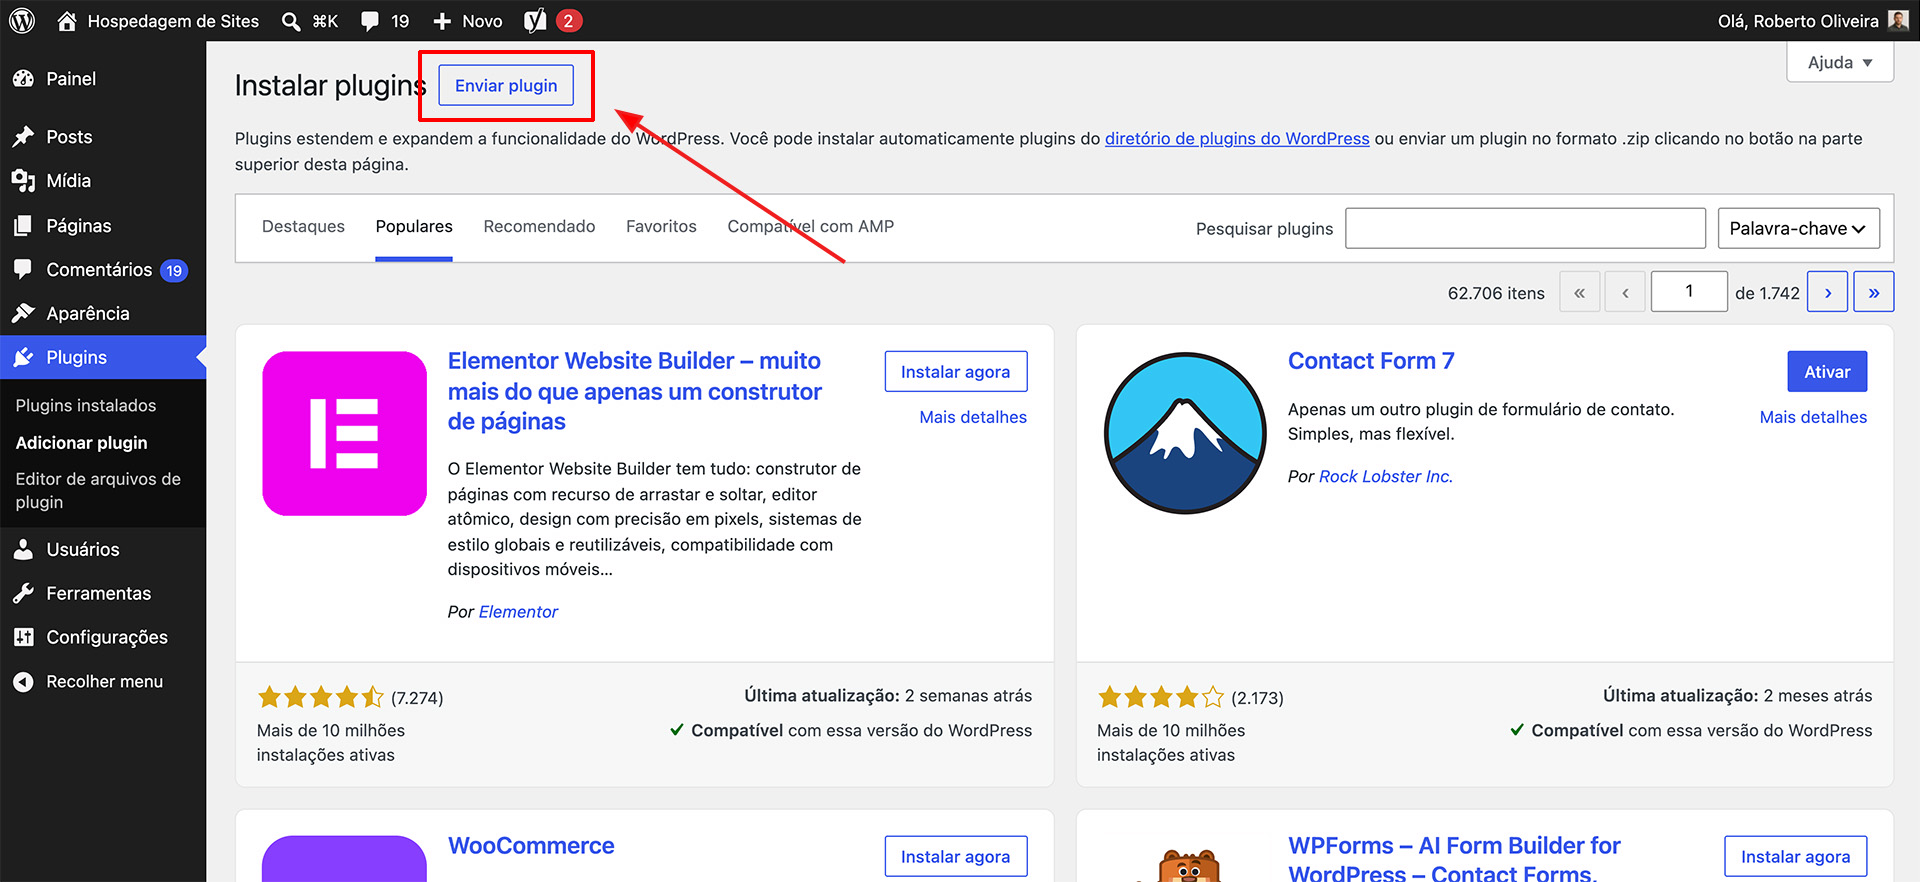Viewport: 1920px width, 882px height.
Task: Open the WordPress logo menu
Action: point(22,20)
